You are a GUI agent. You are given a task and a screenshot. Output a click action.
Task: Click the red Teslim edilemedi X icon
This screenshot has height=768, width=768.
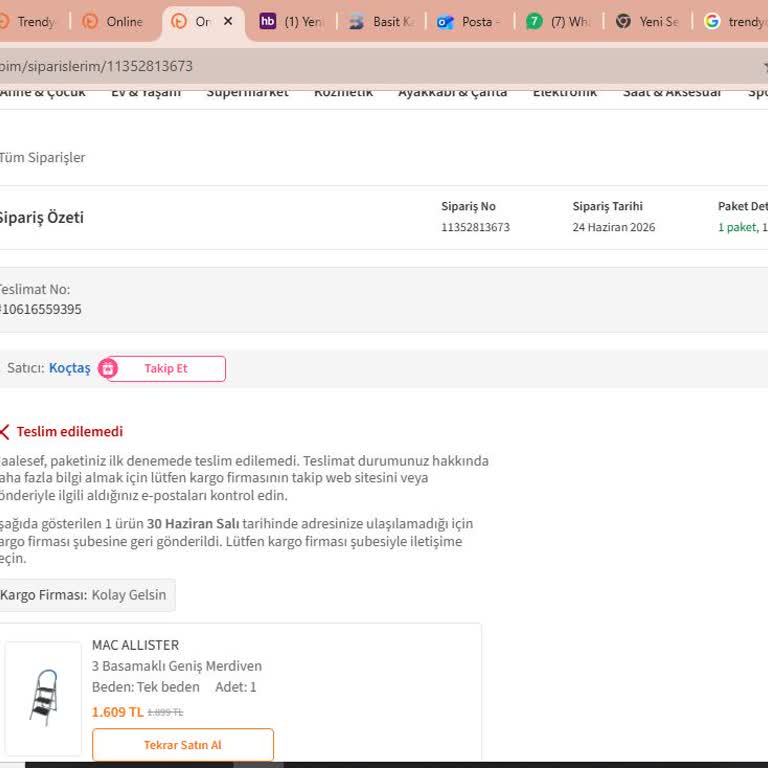(4, 432)
